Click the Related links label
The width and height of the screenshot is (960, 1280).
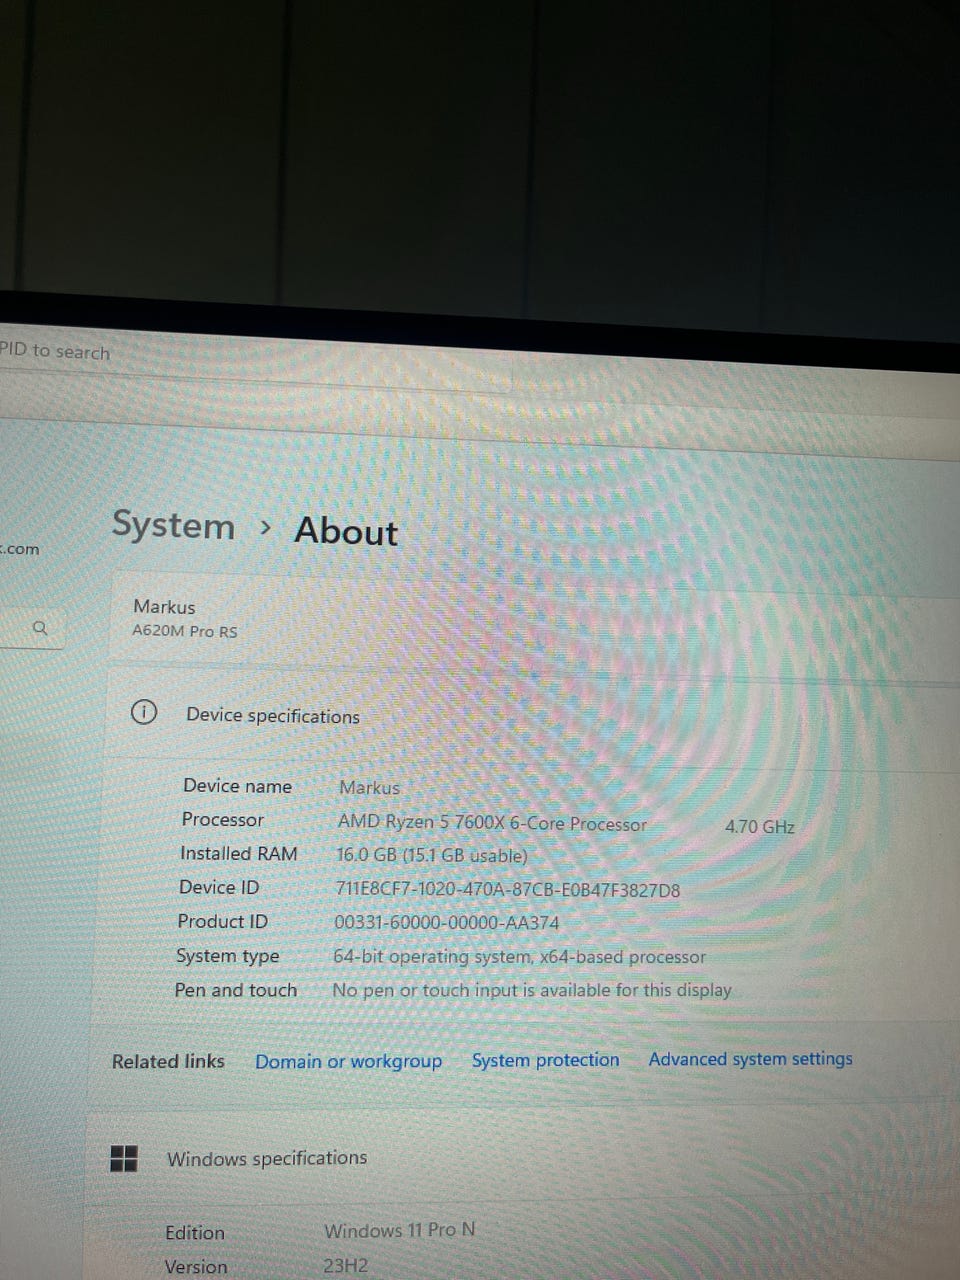[x=168, y=1062]
